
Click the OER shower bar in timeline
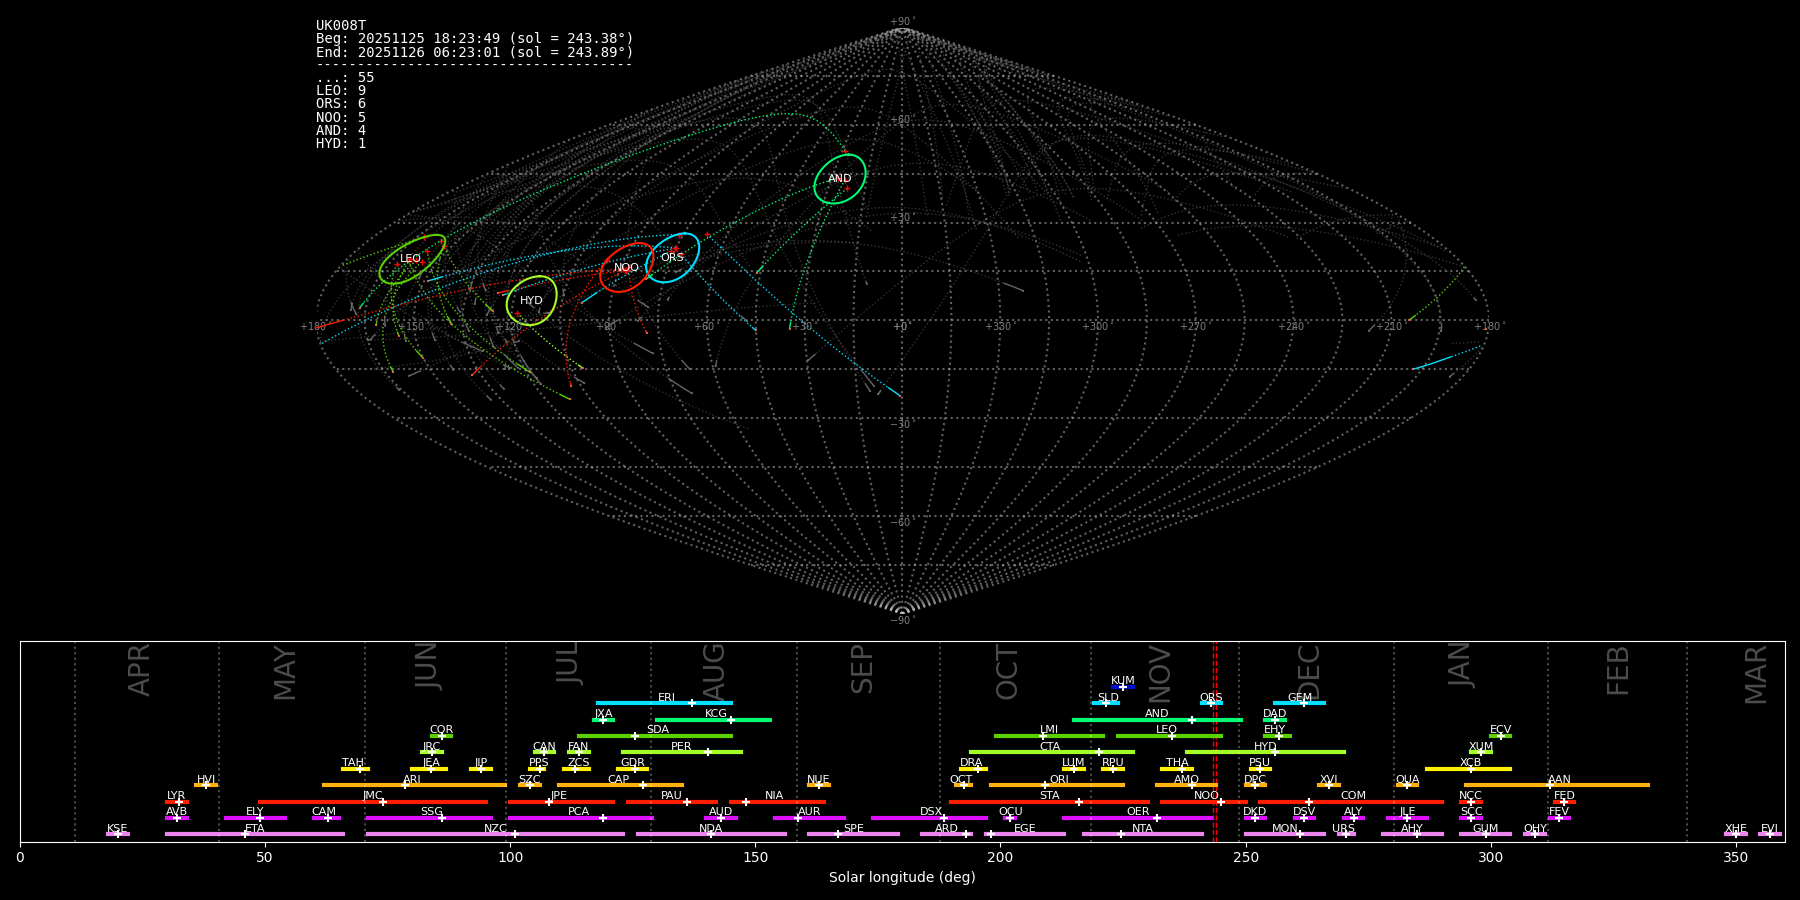pyautogui.click(x=1137, y=817)
